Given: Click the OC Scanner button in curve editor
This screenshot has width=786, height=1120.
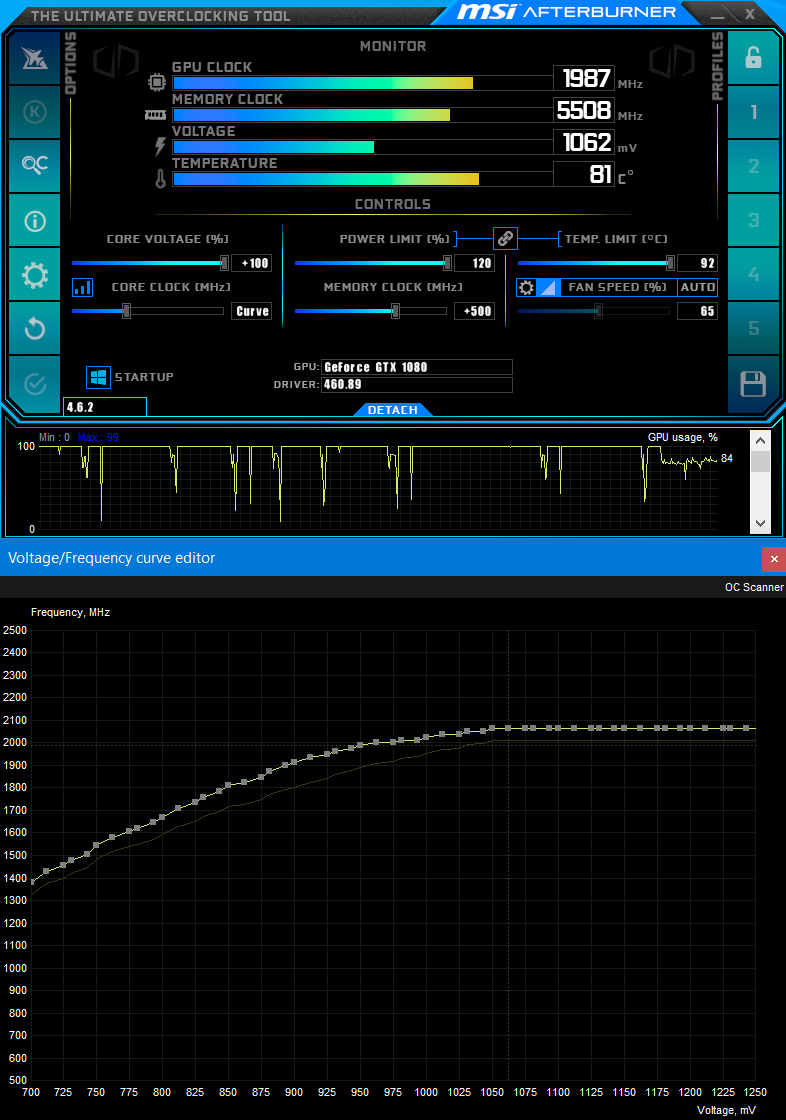Looking at the screenshot, I should (754, 587).
